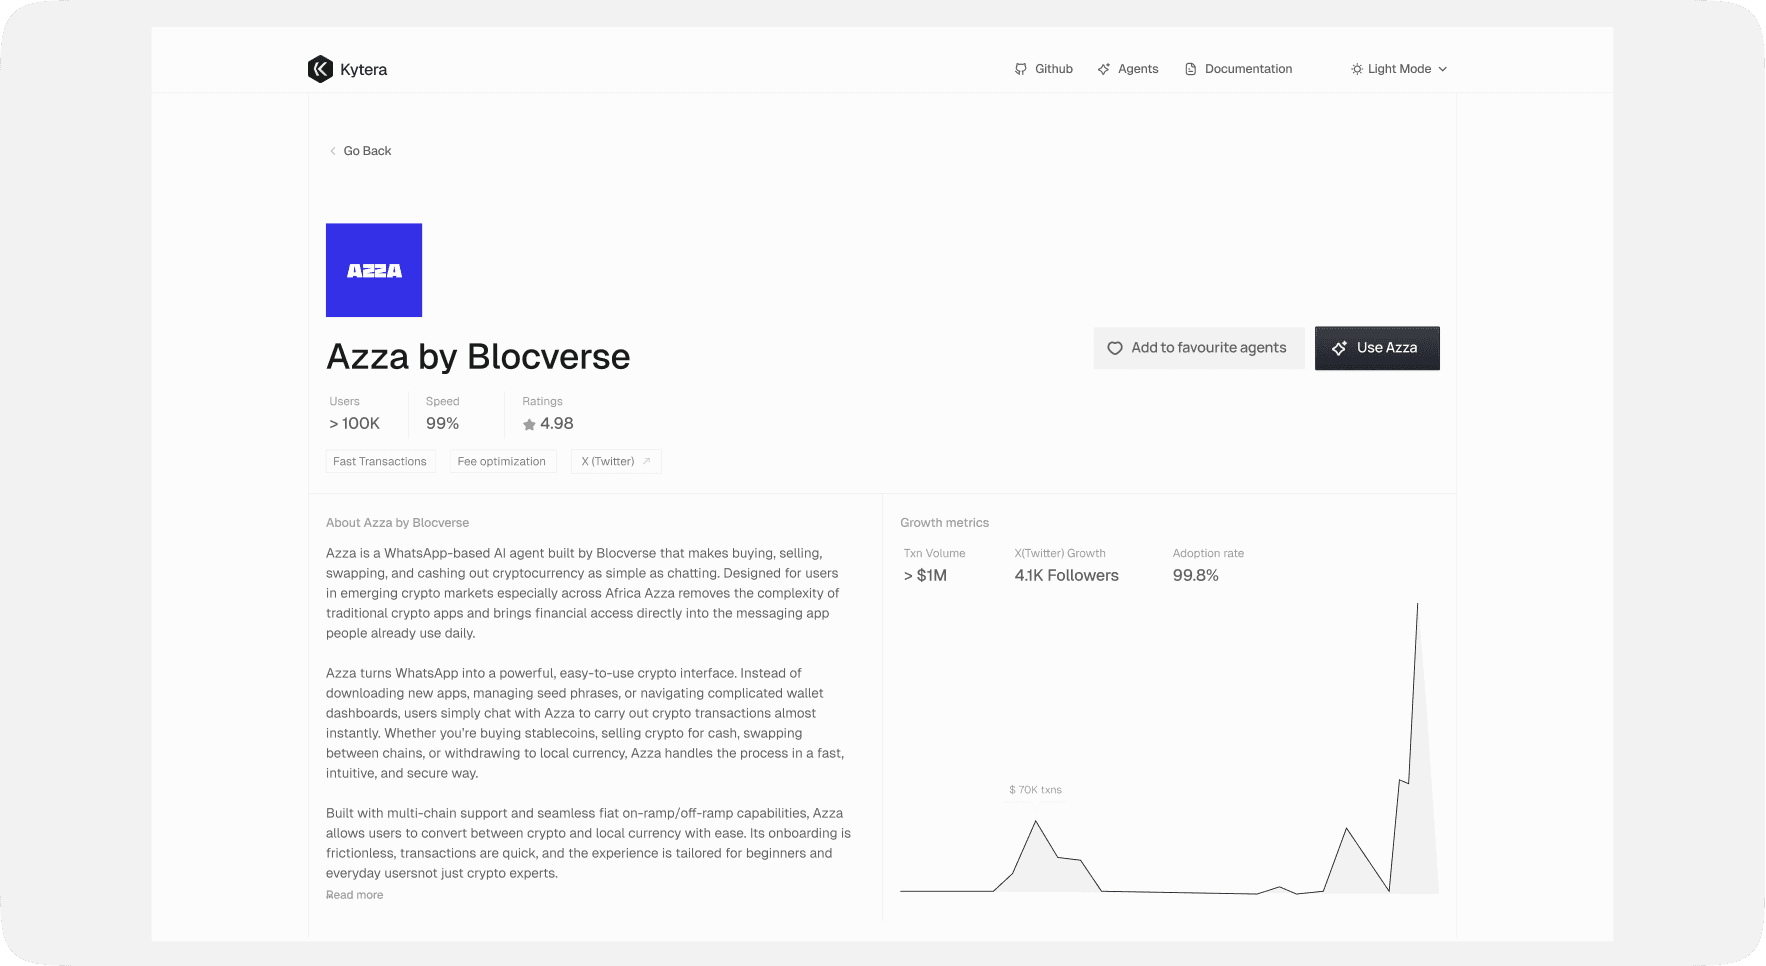Click the sun icon beside Light Mode
Viewport: 1766px width, 966px height.
pyautogui.click(x=1357, y=69)
